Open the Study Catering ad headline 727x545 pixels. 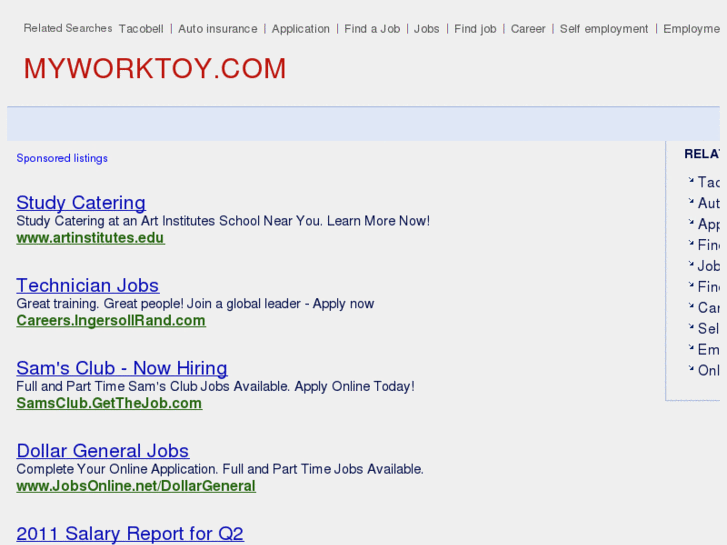point(81,203)
